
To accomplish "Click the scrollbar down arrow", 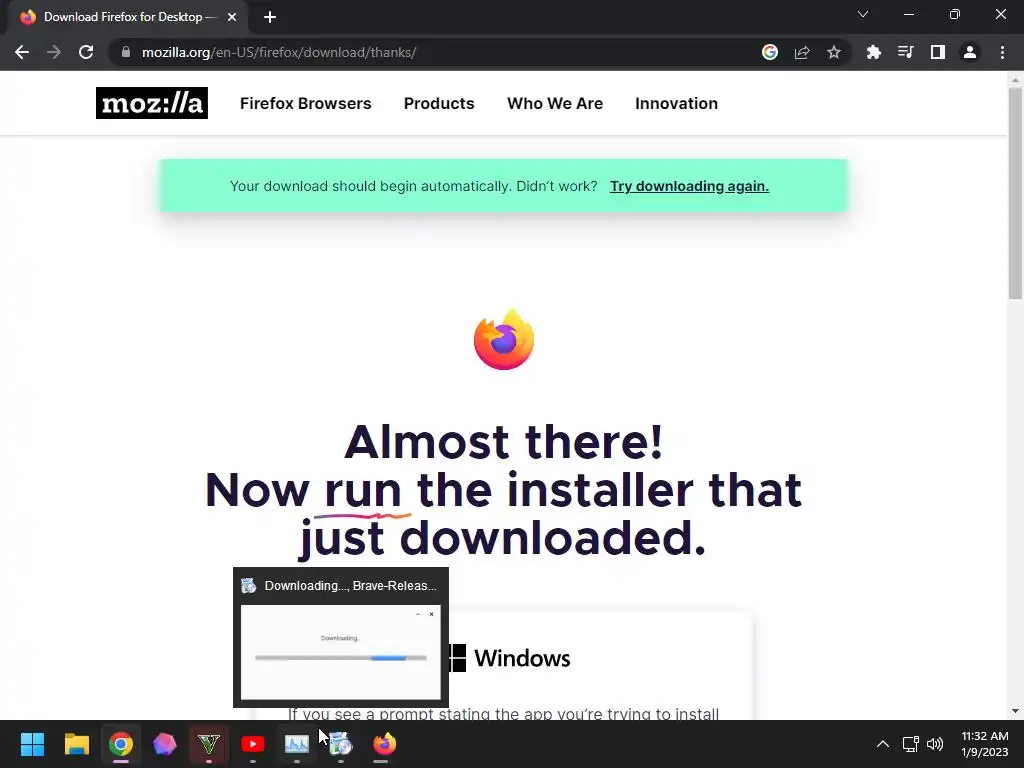I will point(1015,711).
